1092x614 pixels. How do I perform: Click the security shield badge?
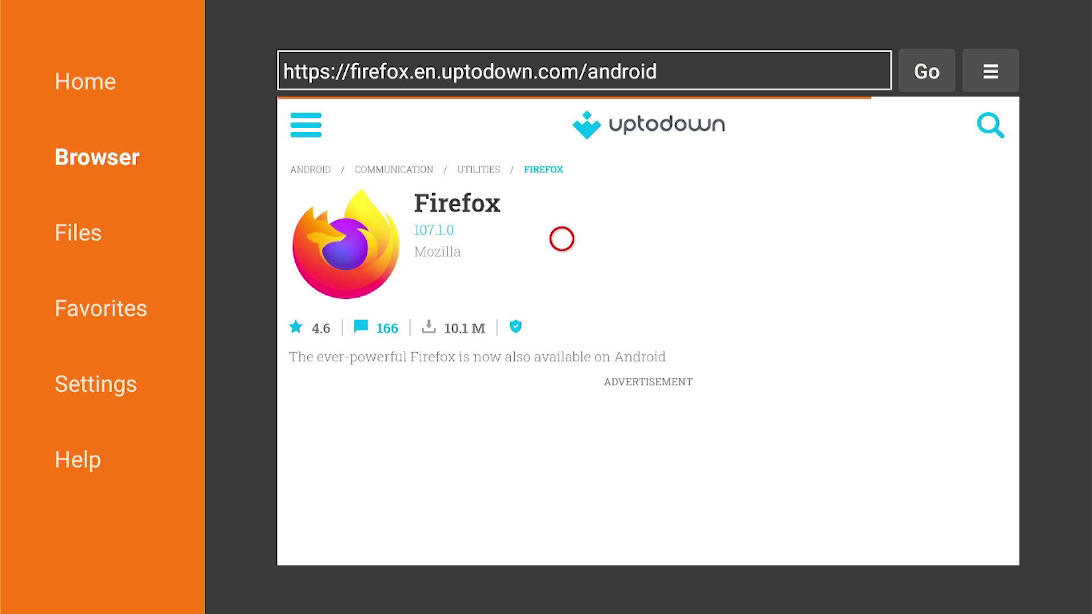(515, 326)
